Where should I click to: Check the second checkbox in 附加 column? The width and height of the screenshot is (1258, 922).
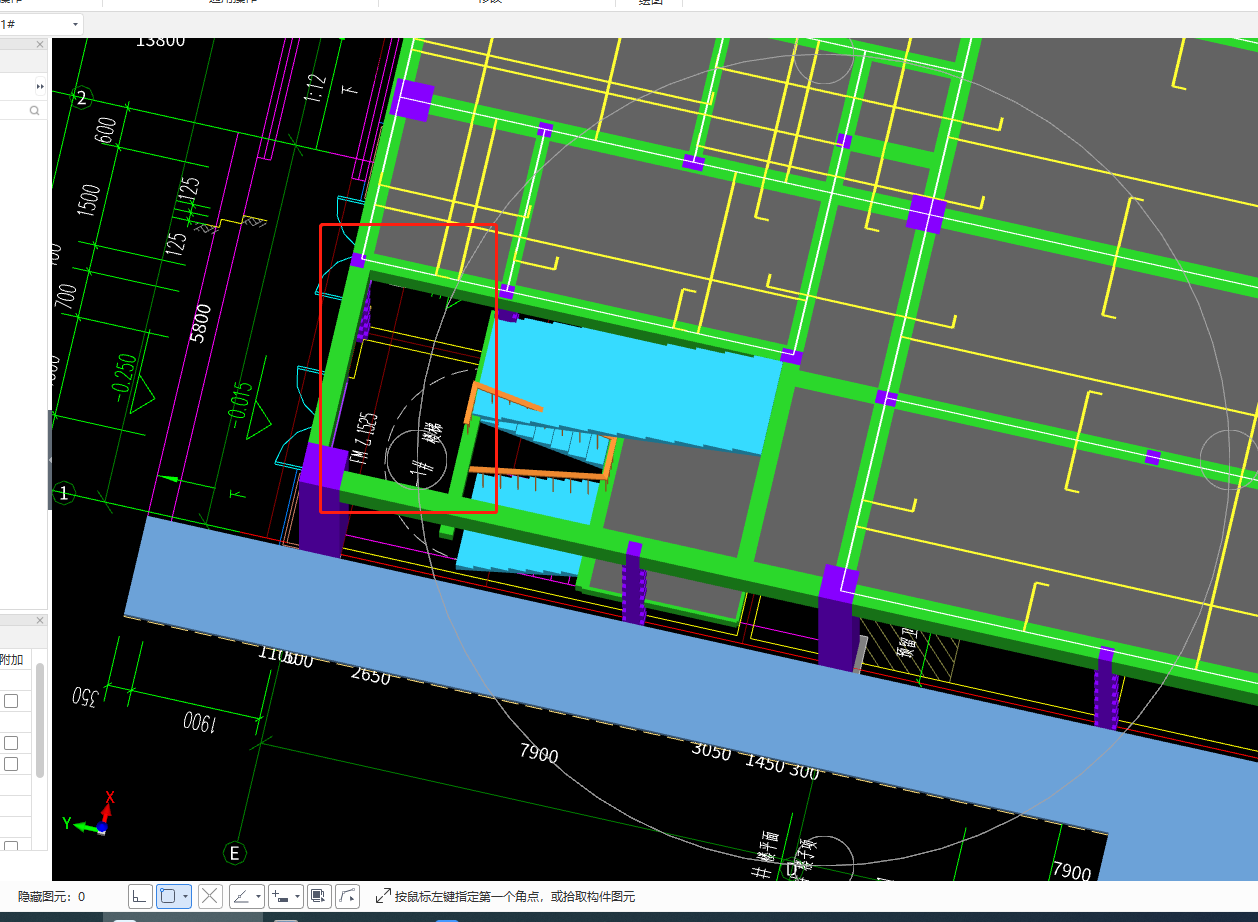pyautogui.click(x=11, y=743)
